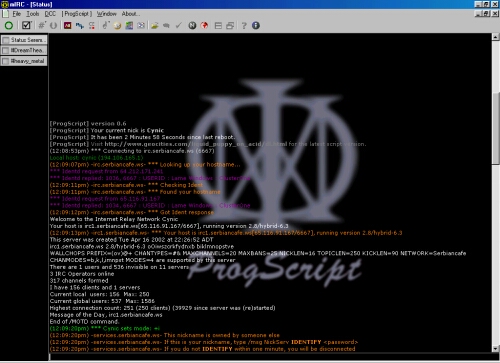Screen dimensions: 500x363
Task: Open the [ProgScript] menu
Action: [x=76, y=14]
